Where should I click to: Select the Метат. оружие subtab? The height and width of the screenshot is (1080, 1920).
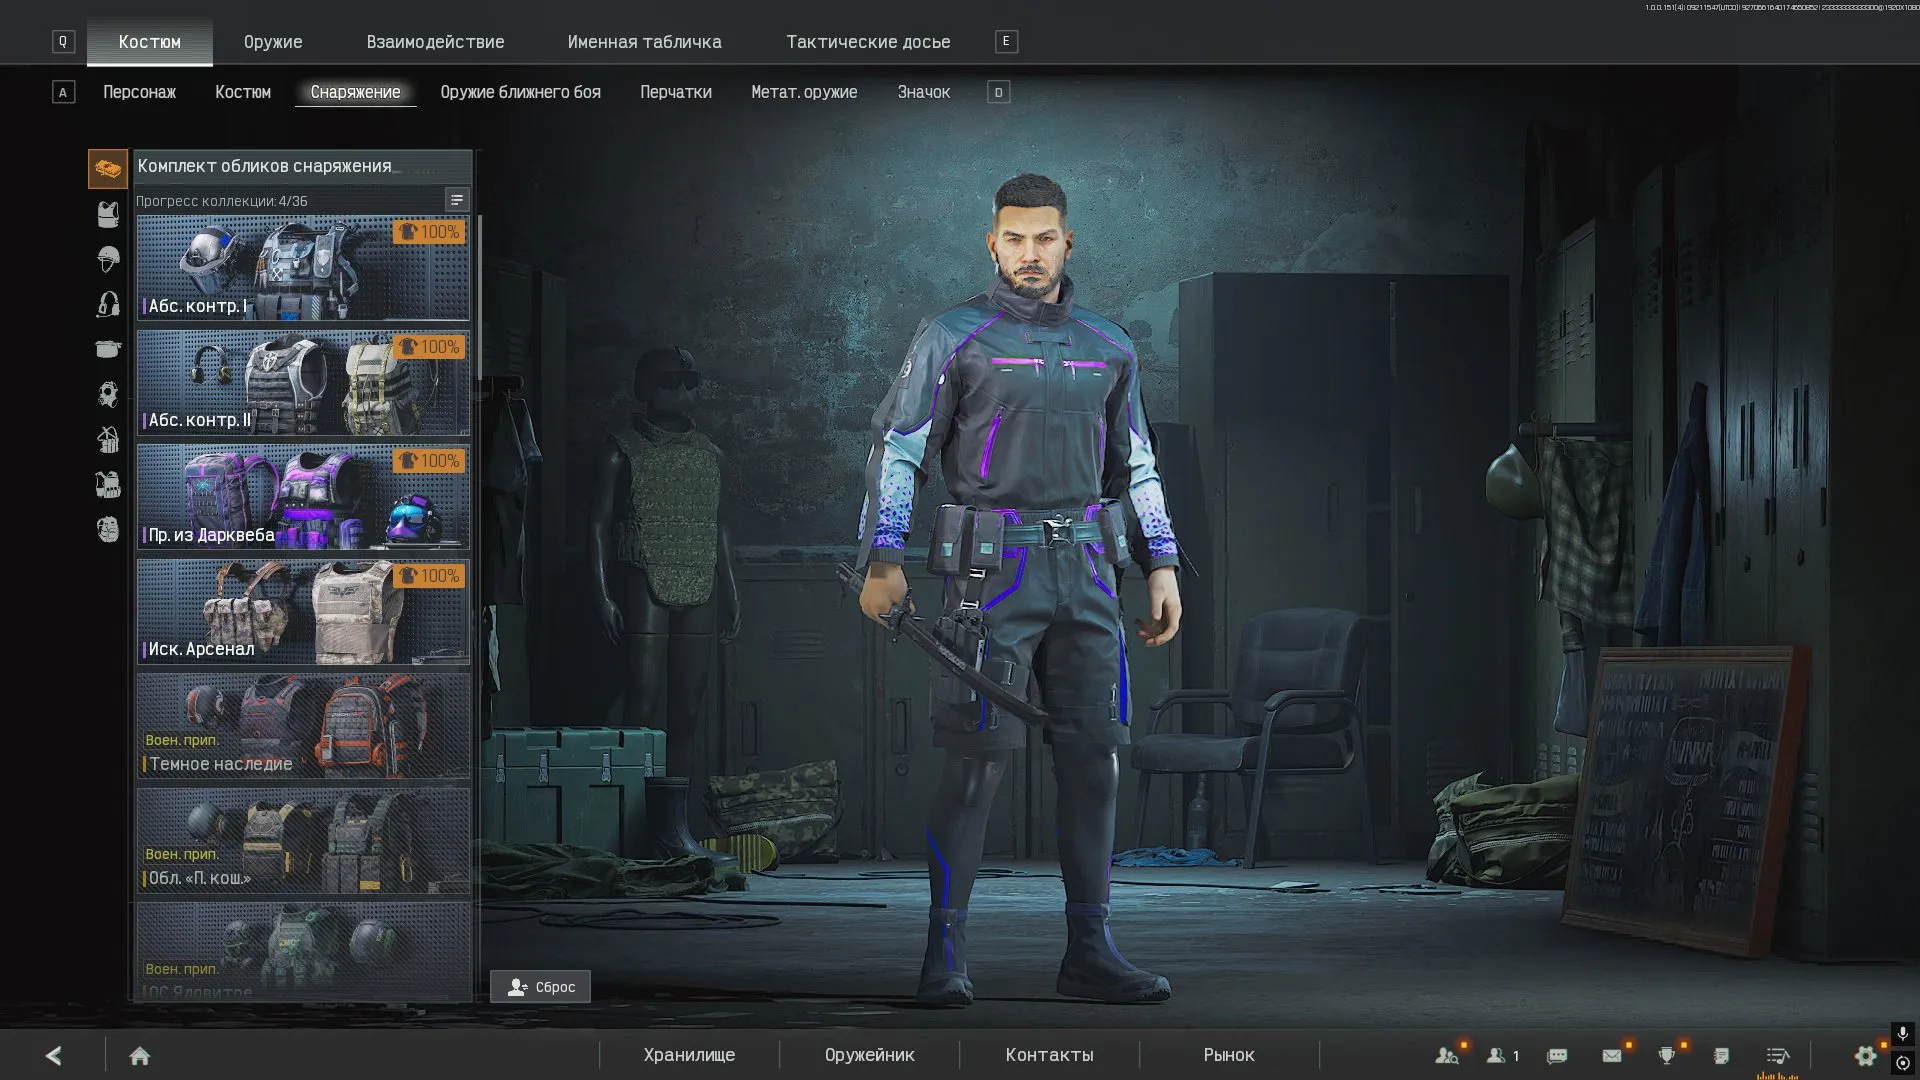click(804, 92)
